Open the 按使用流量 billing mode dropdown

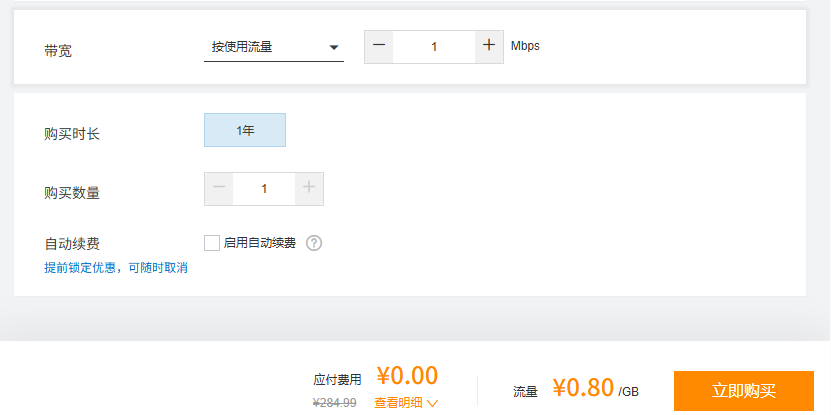[273, 47]
